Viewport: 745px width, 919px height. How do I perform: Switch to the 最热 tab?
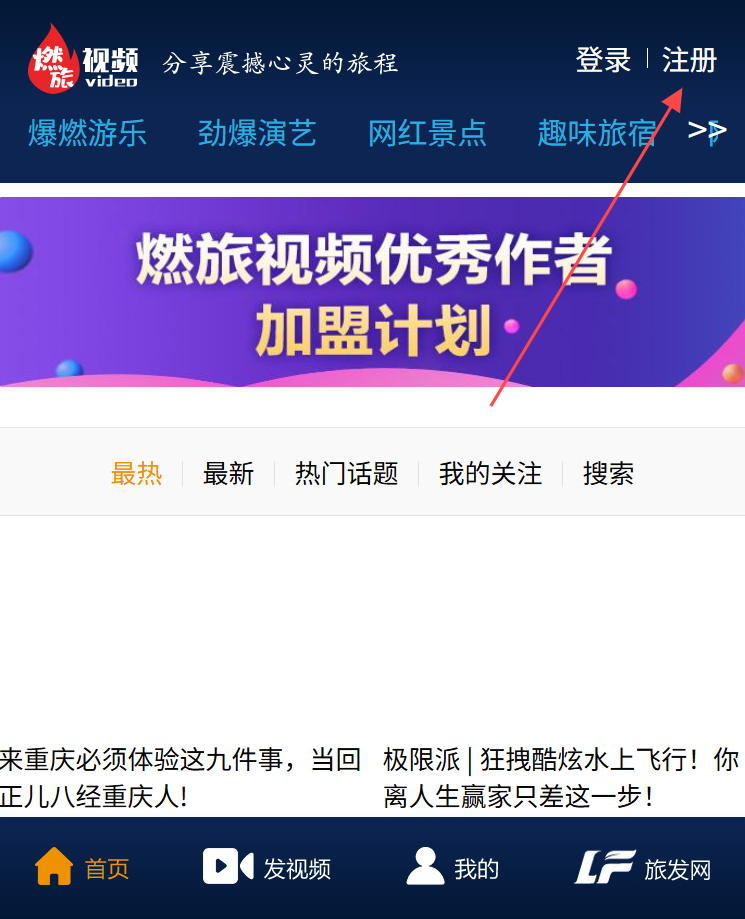[x=137, y=473]
